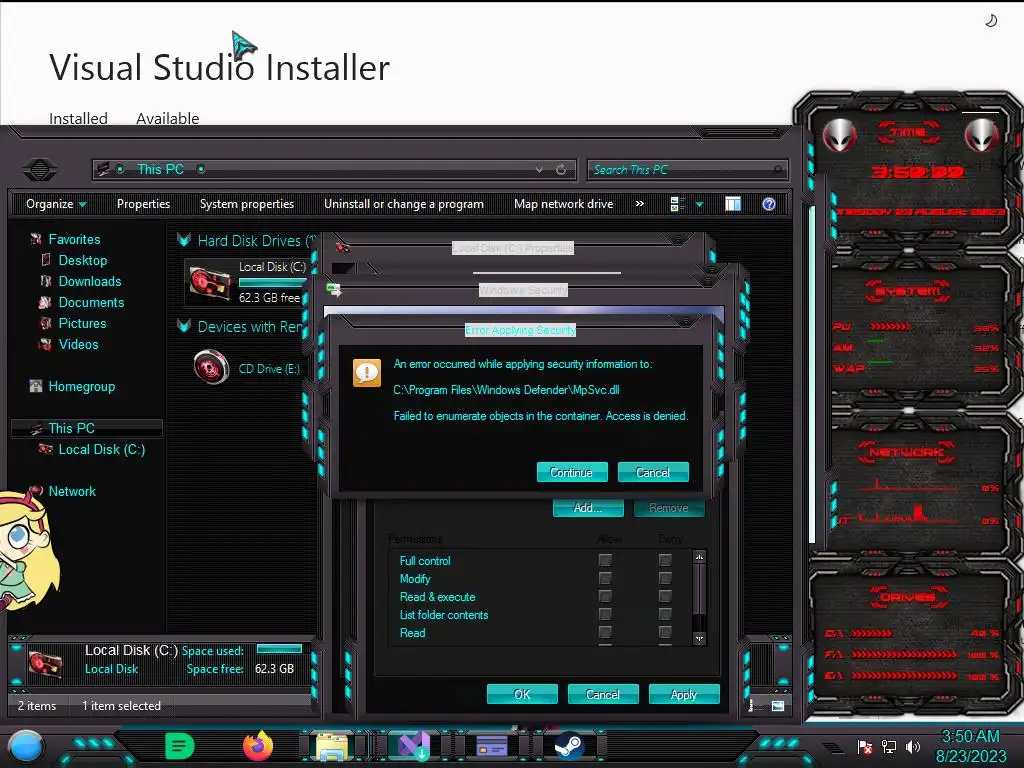The height and width of the screenshot is (768, 1024).
Task: Open the purple card app taskbar icon
Action: click(x=492, y=746)
